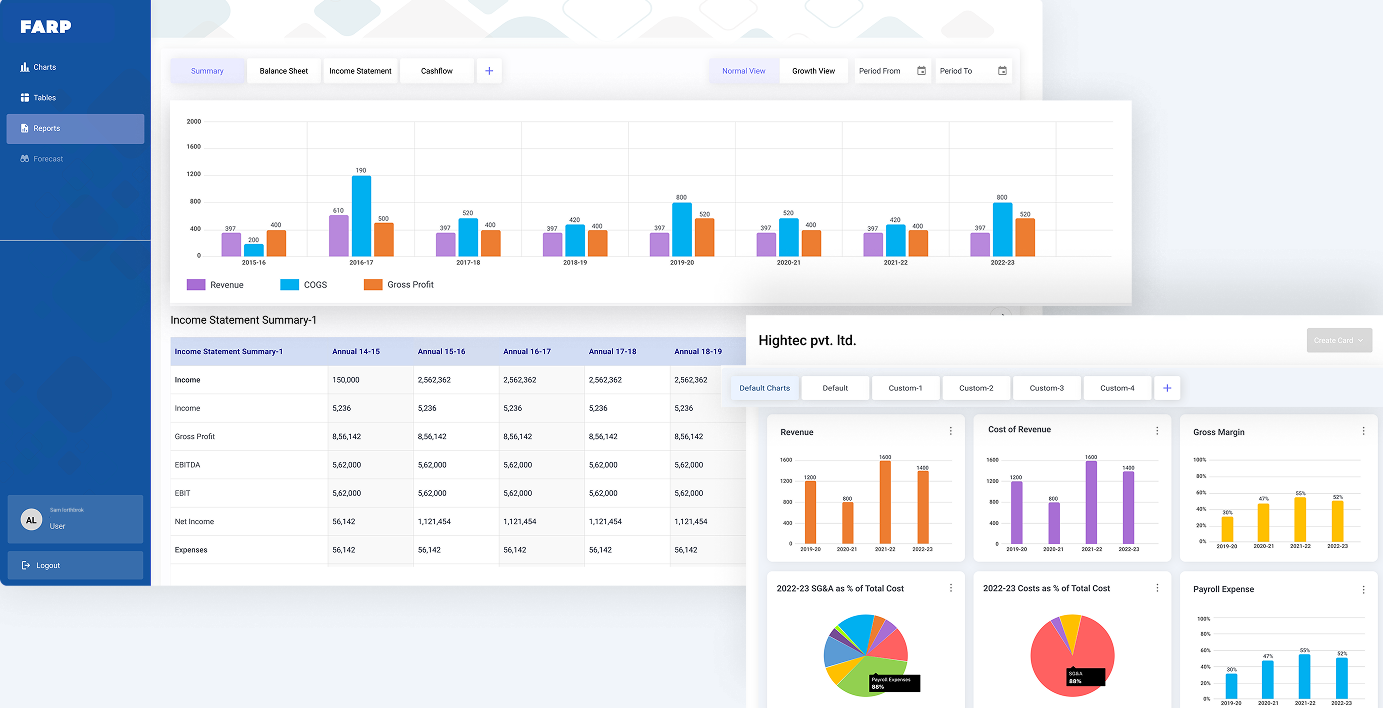Open the Gross Margin card options menu

[x=1362, y=431]
